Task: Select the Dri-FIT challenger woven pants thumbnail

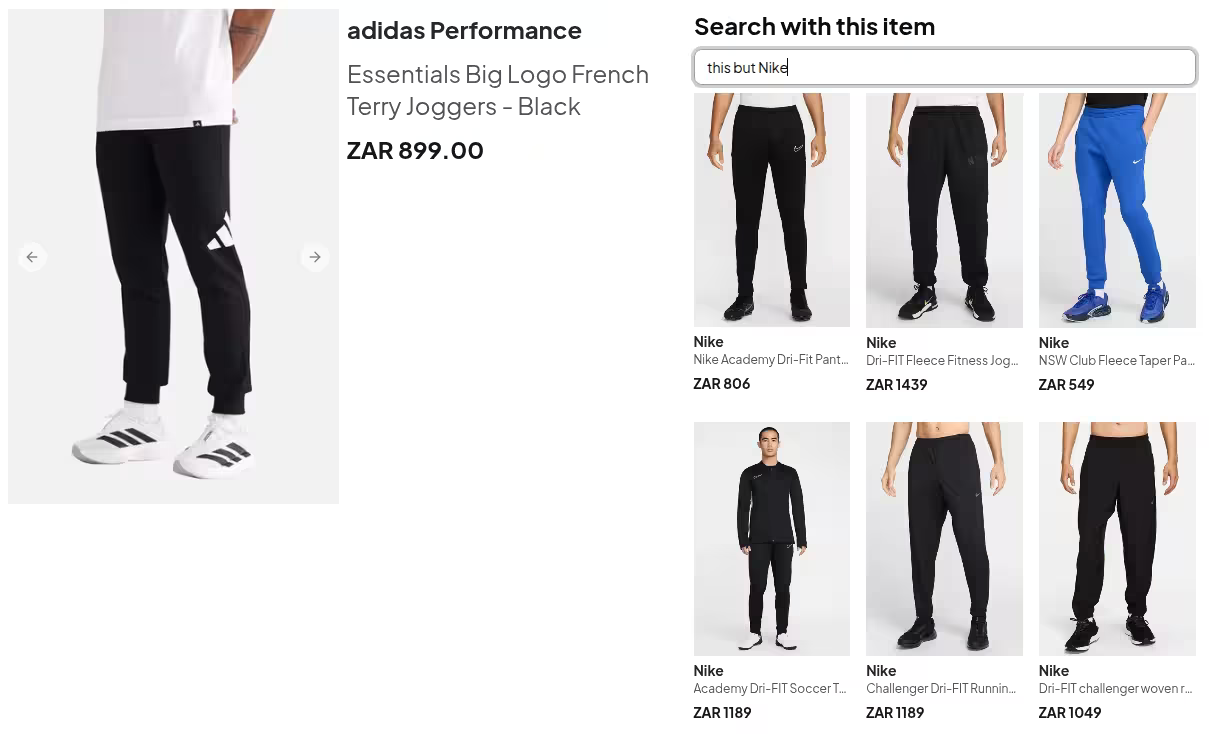Action: tap(1117, 538)
